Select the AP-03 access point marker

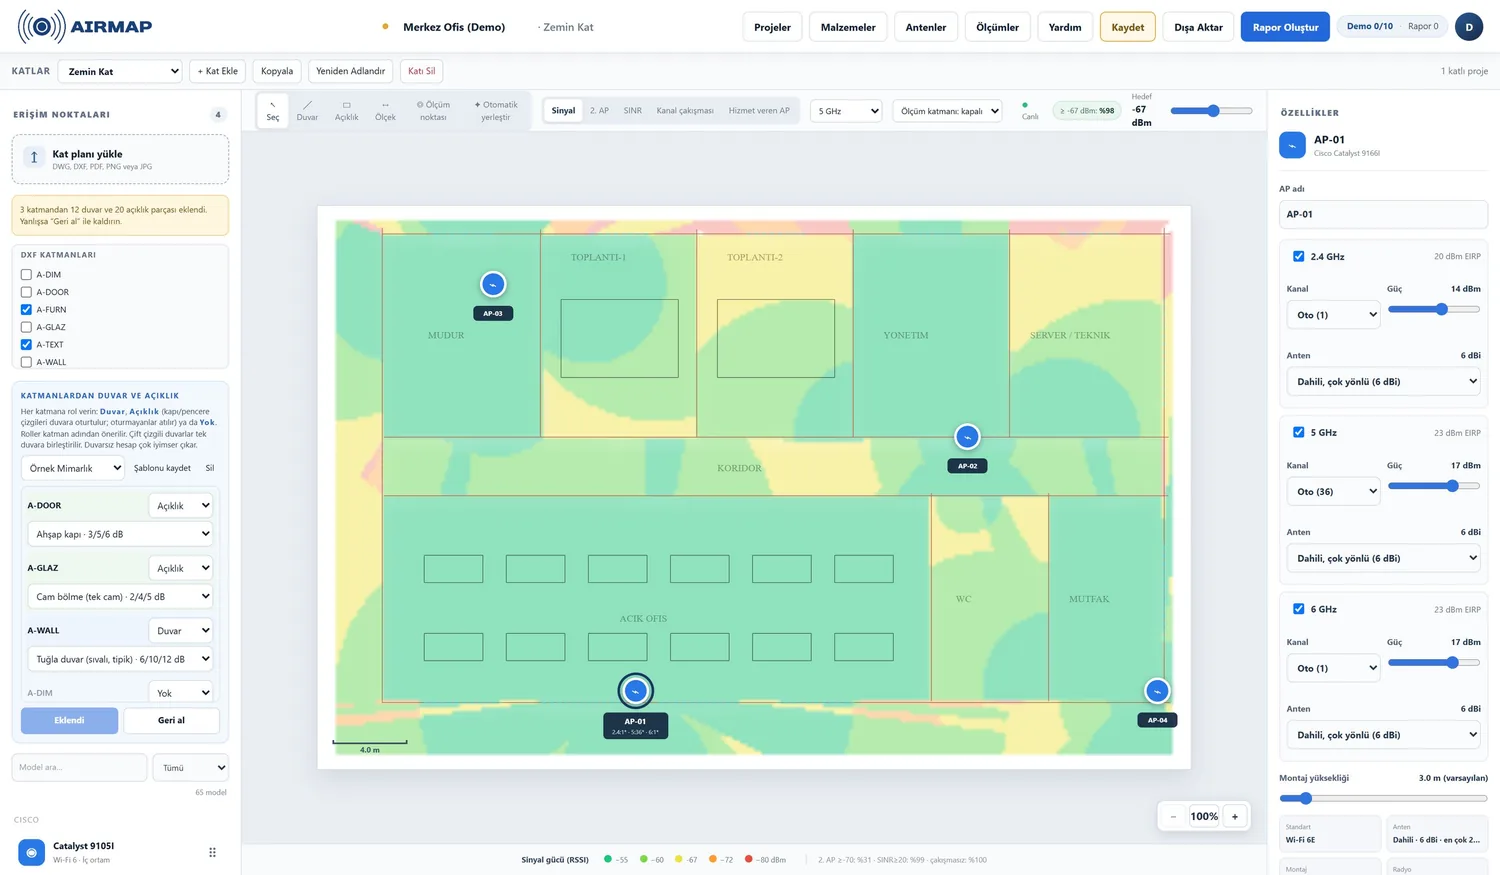pos(493,284)
